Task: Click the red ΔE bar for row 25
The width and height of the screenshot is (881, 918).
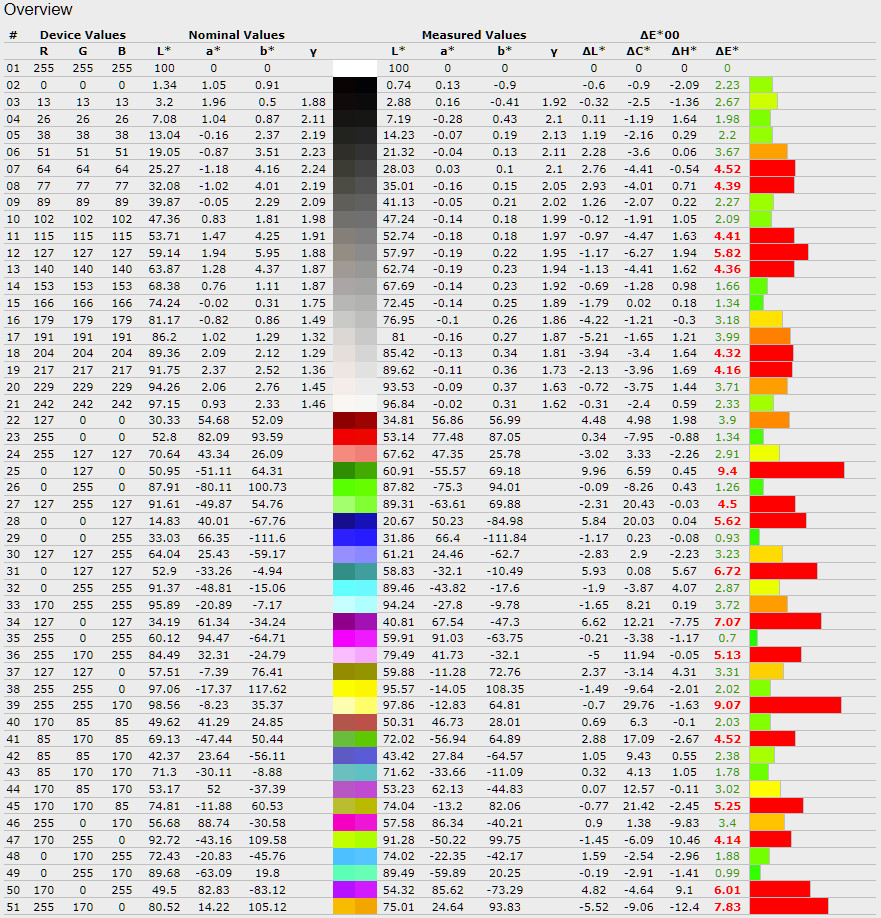Action: tap(796, 470)
